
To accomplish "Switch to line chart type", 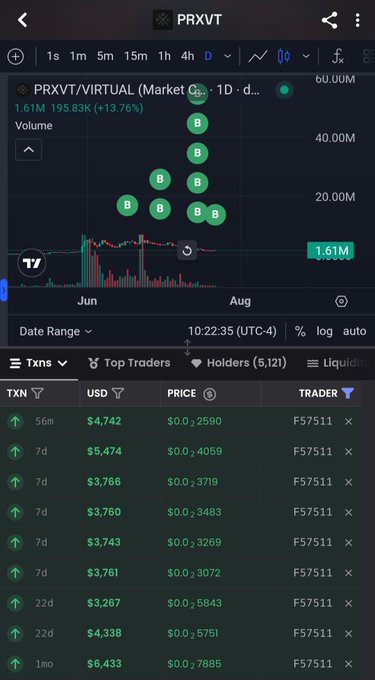I will click(258, 56).
